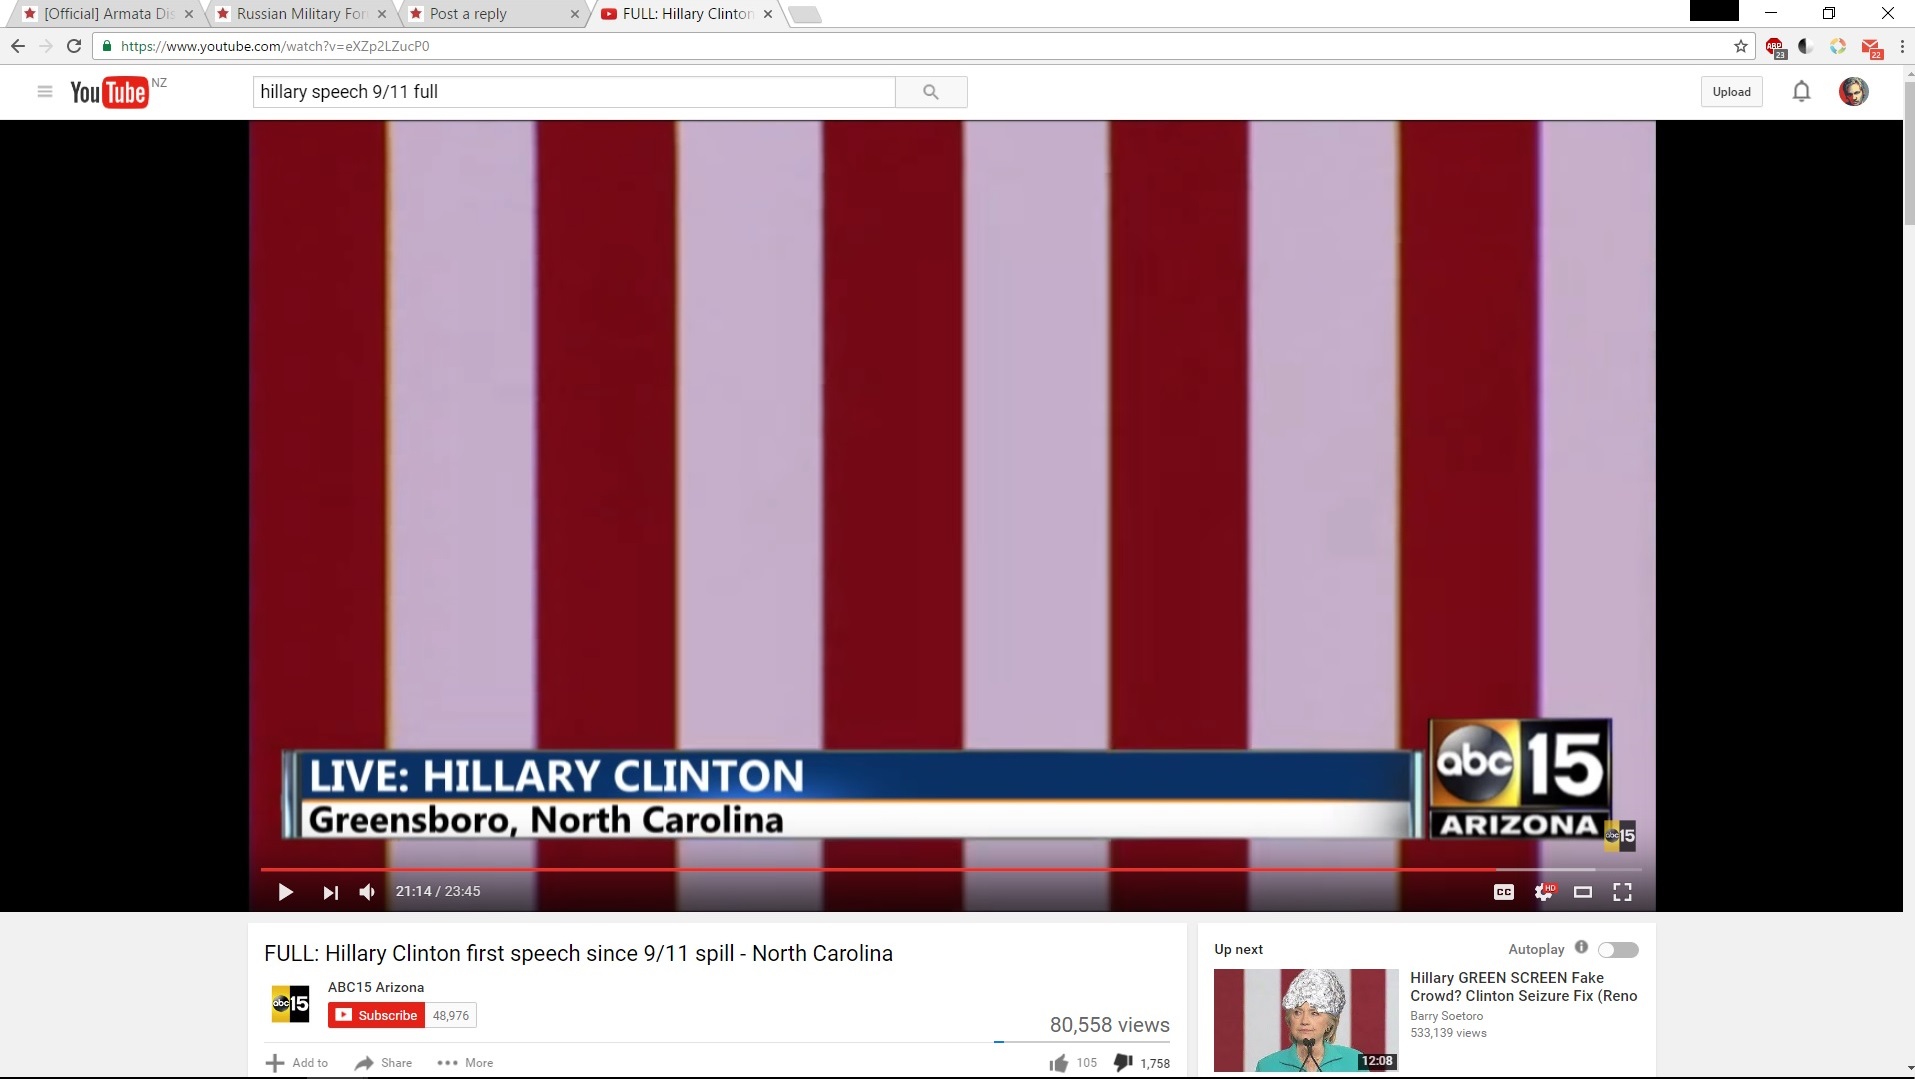Mute the video volume
The image size is (1915, 1080).
[x=367, y=892]
